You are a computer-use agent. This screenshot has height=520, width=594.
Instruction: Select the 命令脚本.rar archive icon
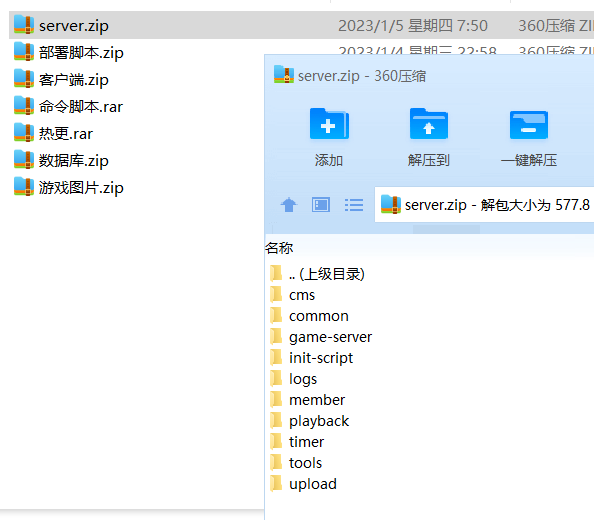(24, 106)
